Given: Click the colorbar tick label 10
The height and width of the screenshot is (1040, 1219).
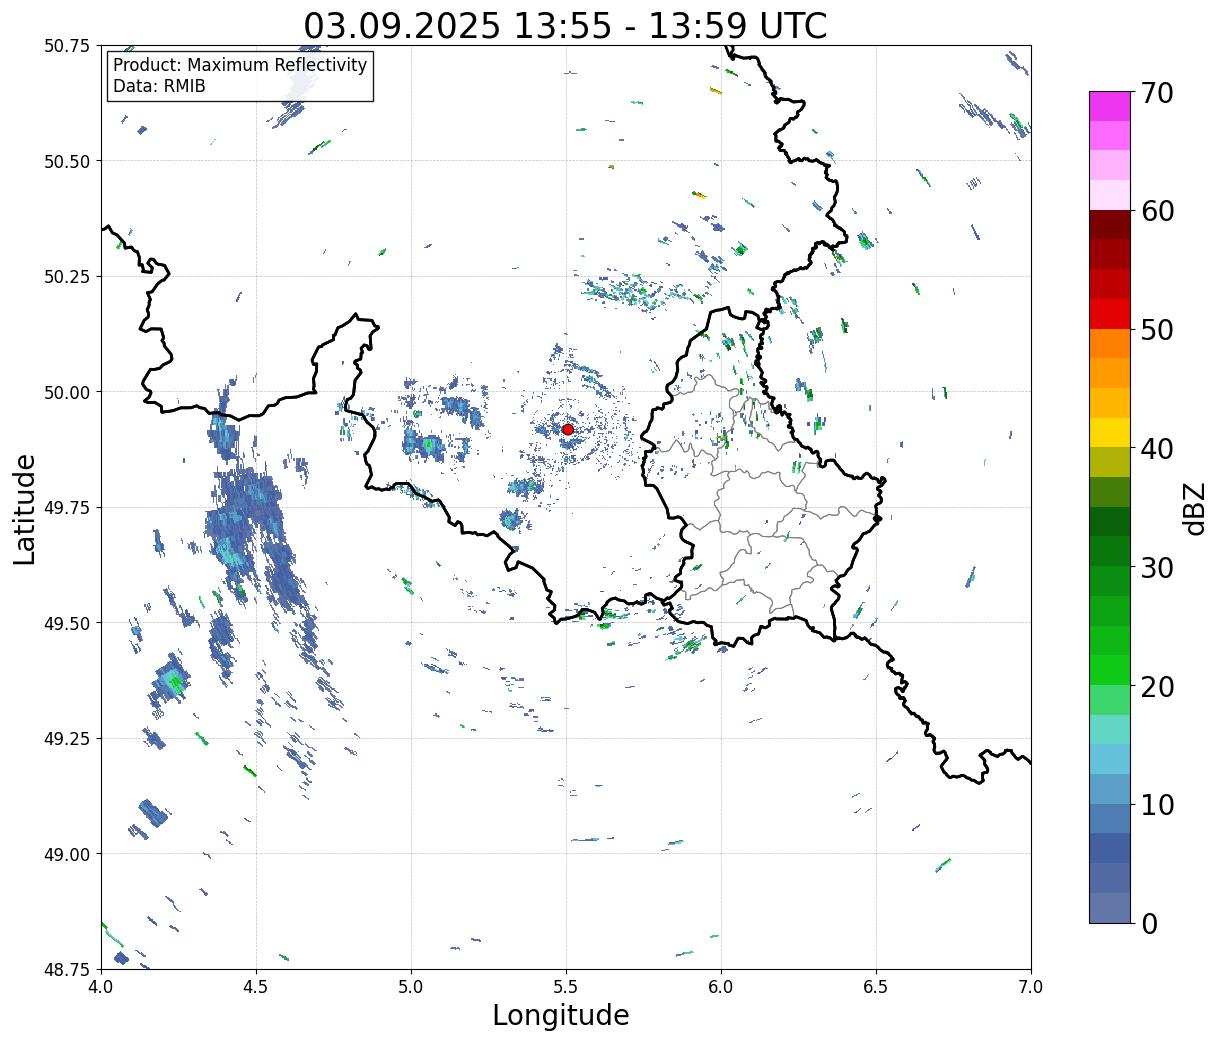Looking at the screenshot, I should (x=1157, y=805).
